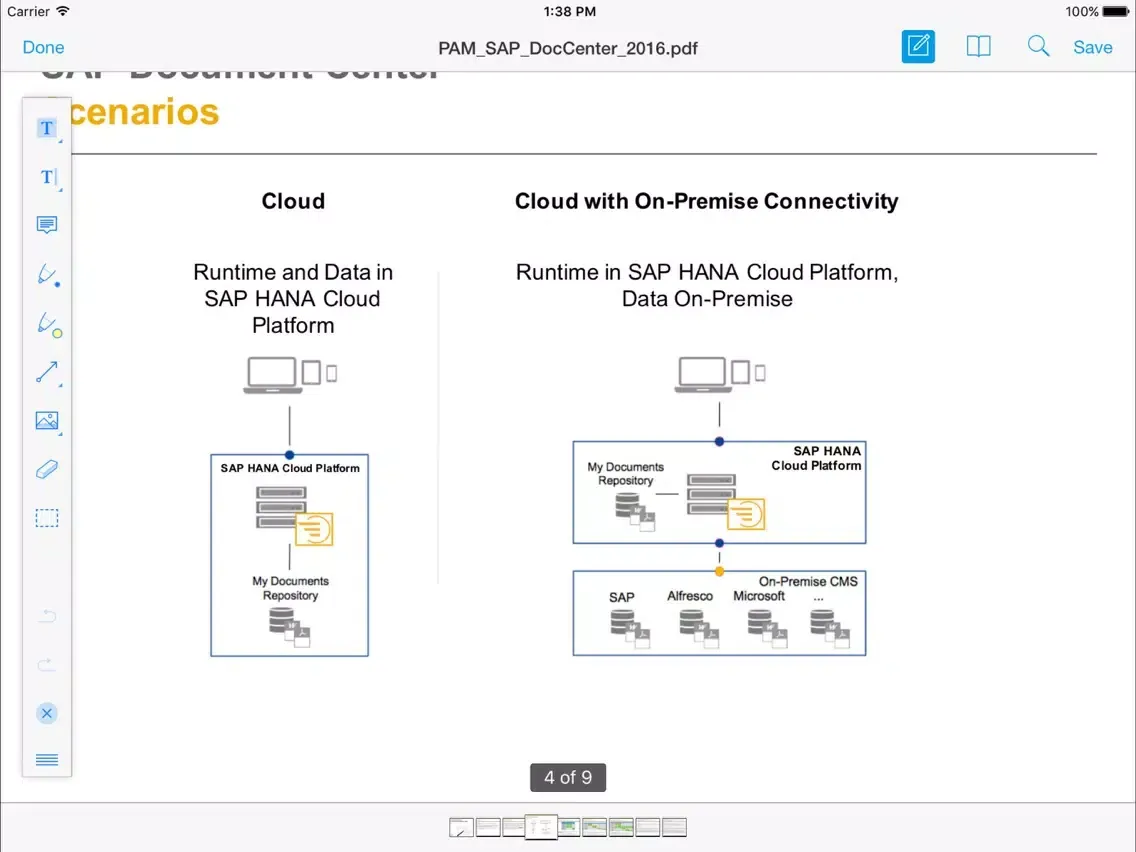Tap the Wi-Fi status icon
The width and height of the screenshot is (1136, 852).
[x=63, y=11]
